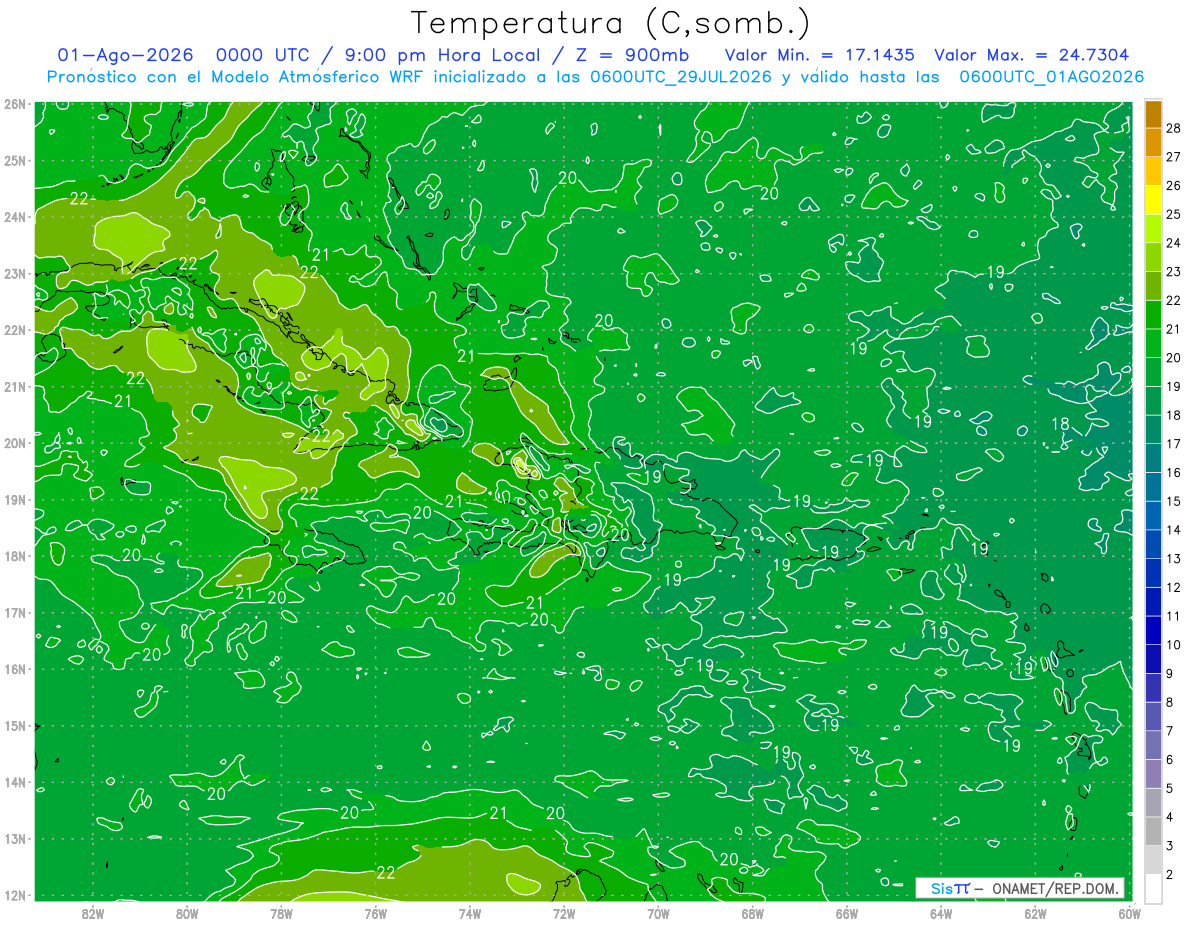Click latitude axis label '16N'
The height and width of the screenshot is (927, 1200).
15,669
